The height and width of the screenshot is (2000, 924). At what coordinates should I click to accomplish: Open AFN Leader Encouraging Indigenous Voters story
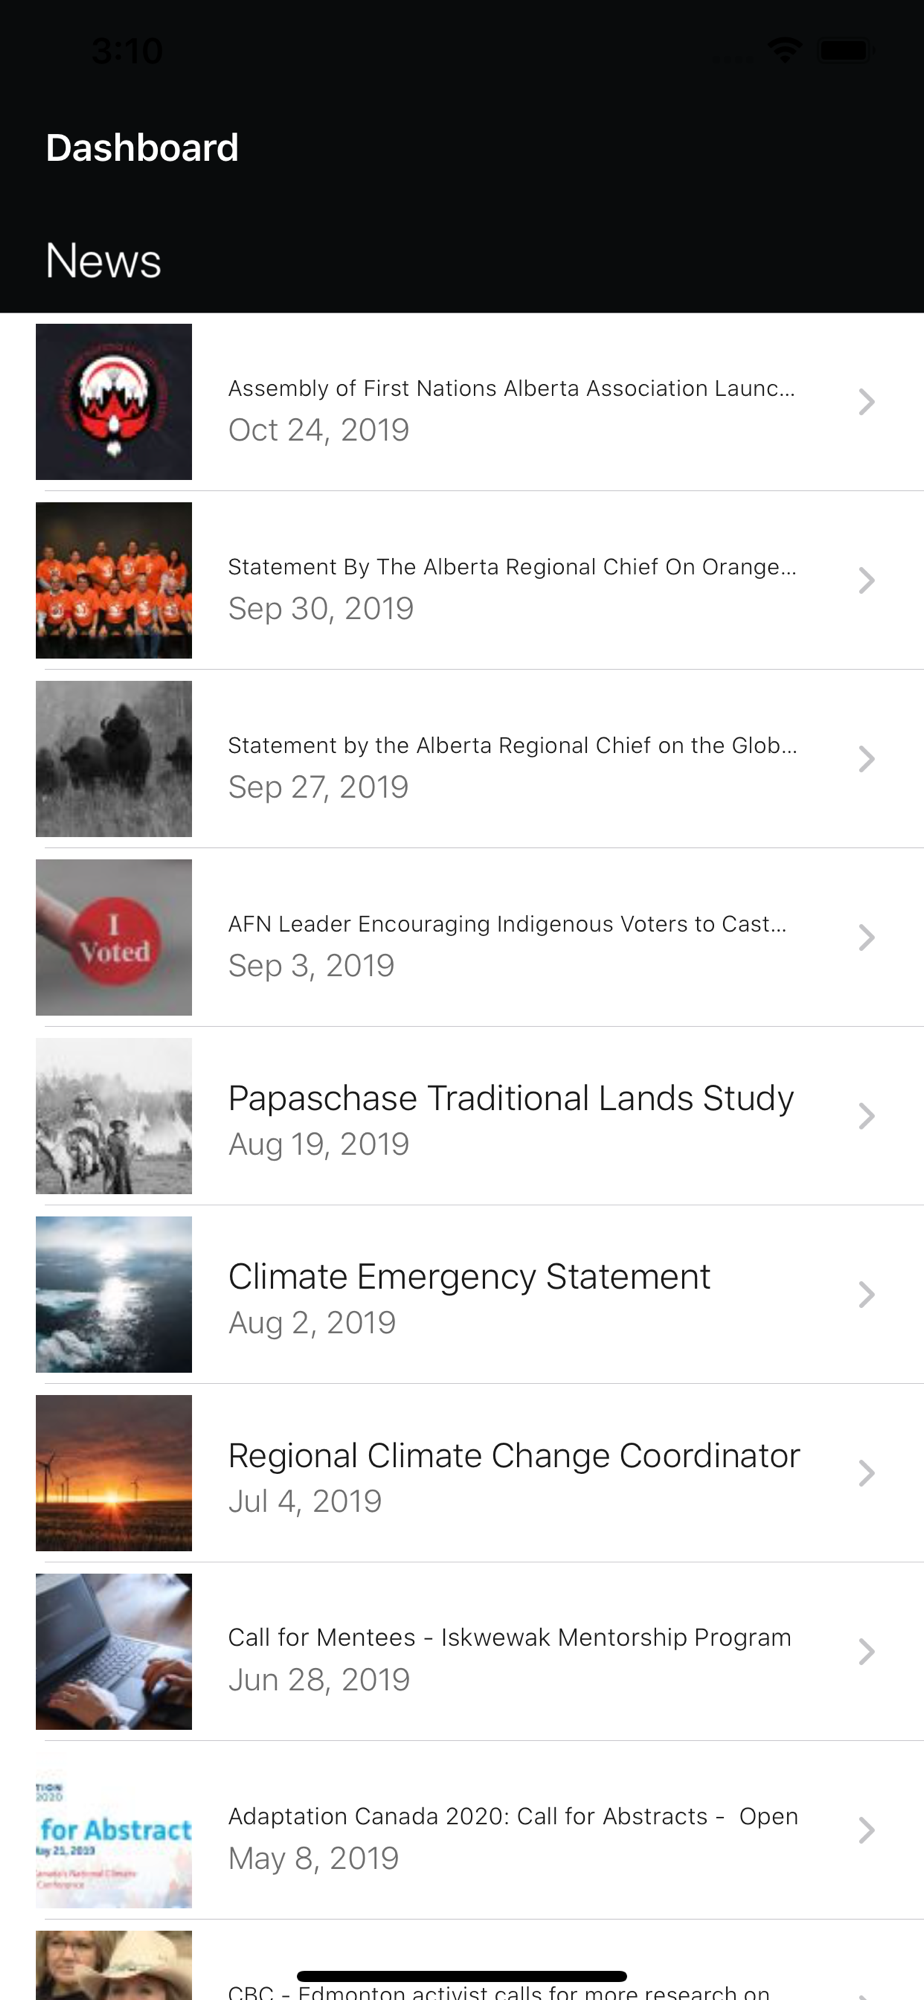(507, 924)
